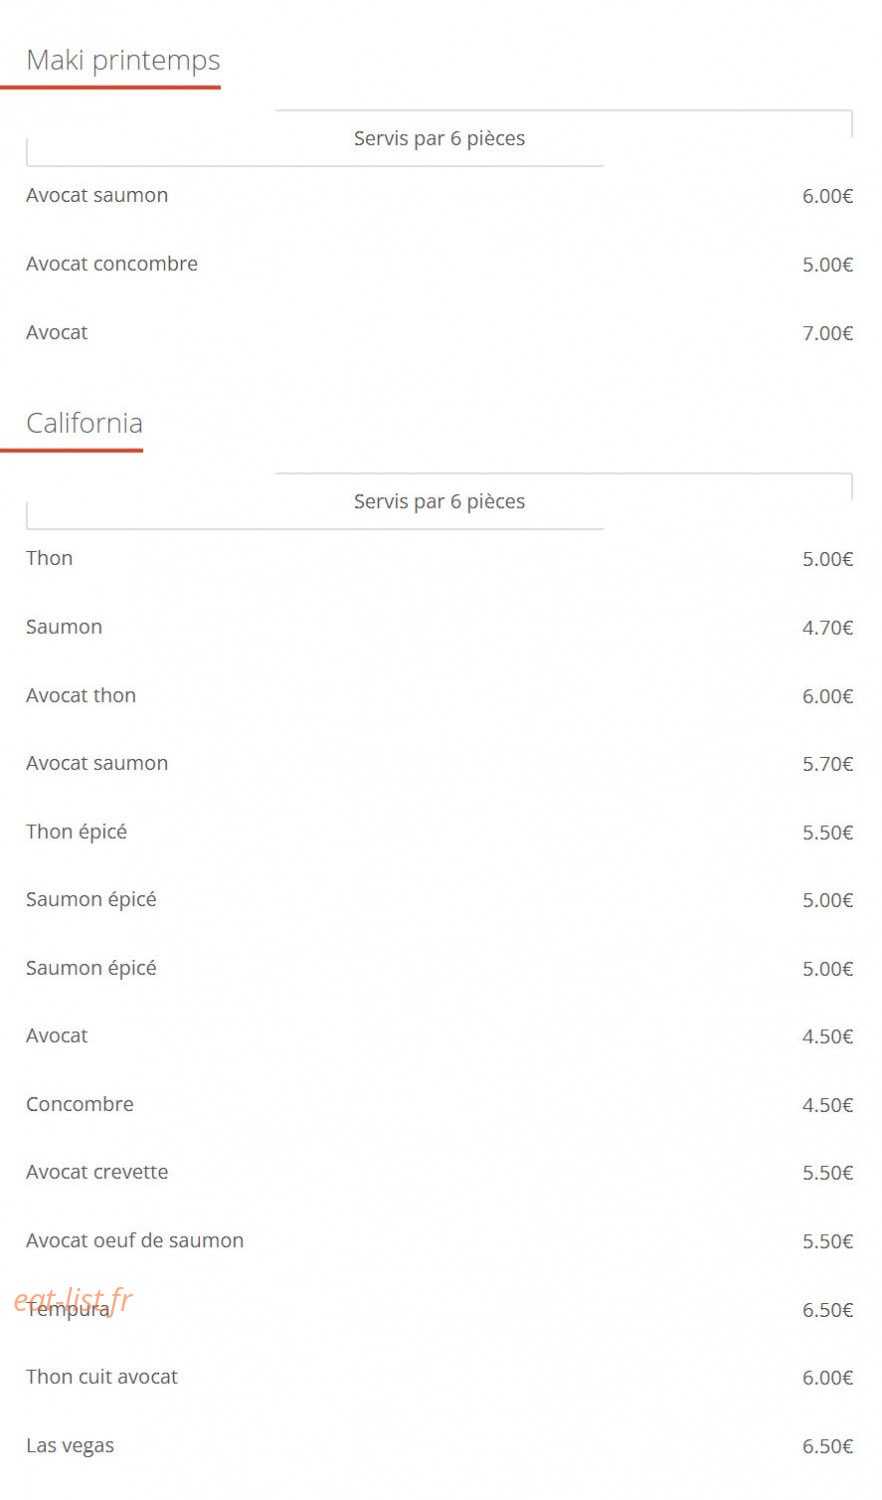The height and width of the screenshot is (1500, 882).
Task: Select the Avocat concombre item
Action: click(112, 264)
